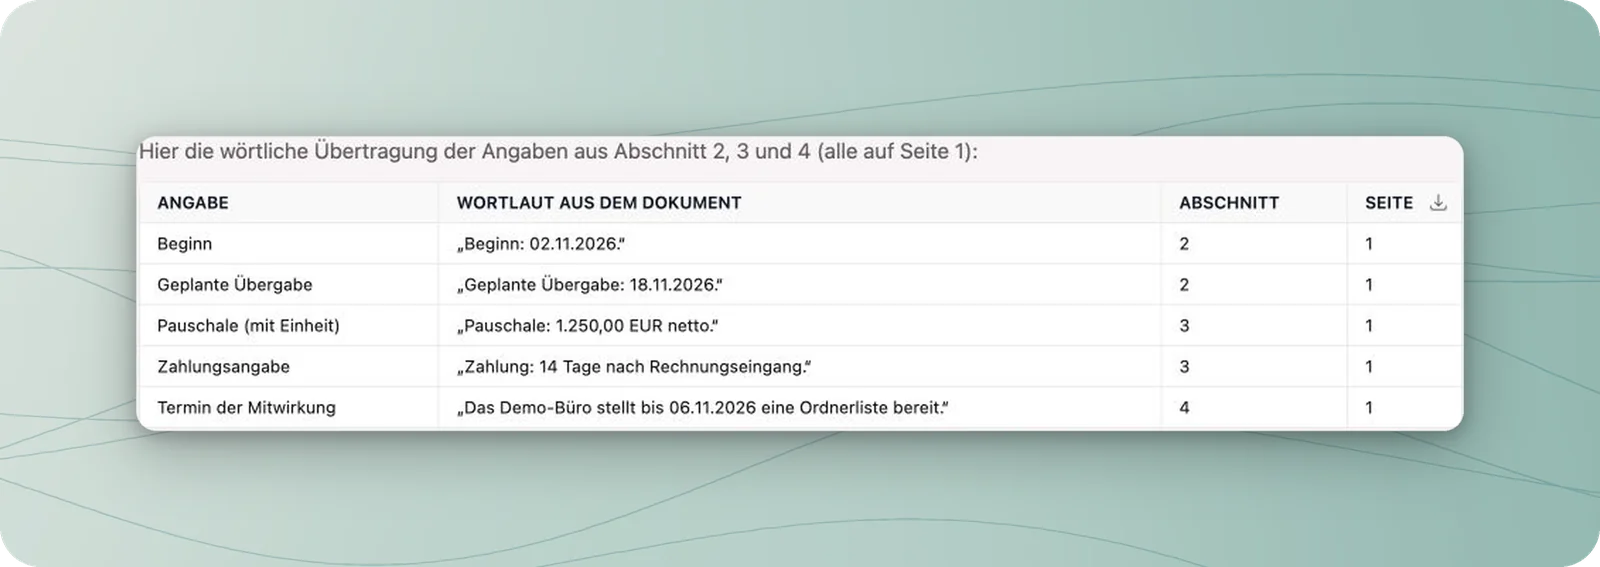Image resolution: width=1600 pixels, height=567 pixels.
Task: Click the "Termin der Mitwirkung" cell
Action: coord(246,408)
